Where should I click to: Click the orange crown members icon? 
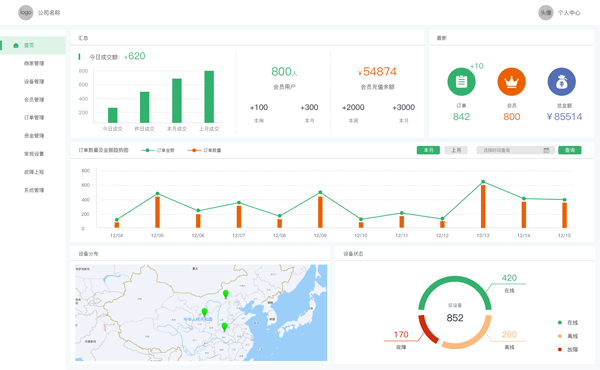512,81
